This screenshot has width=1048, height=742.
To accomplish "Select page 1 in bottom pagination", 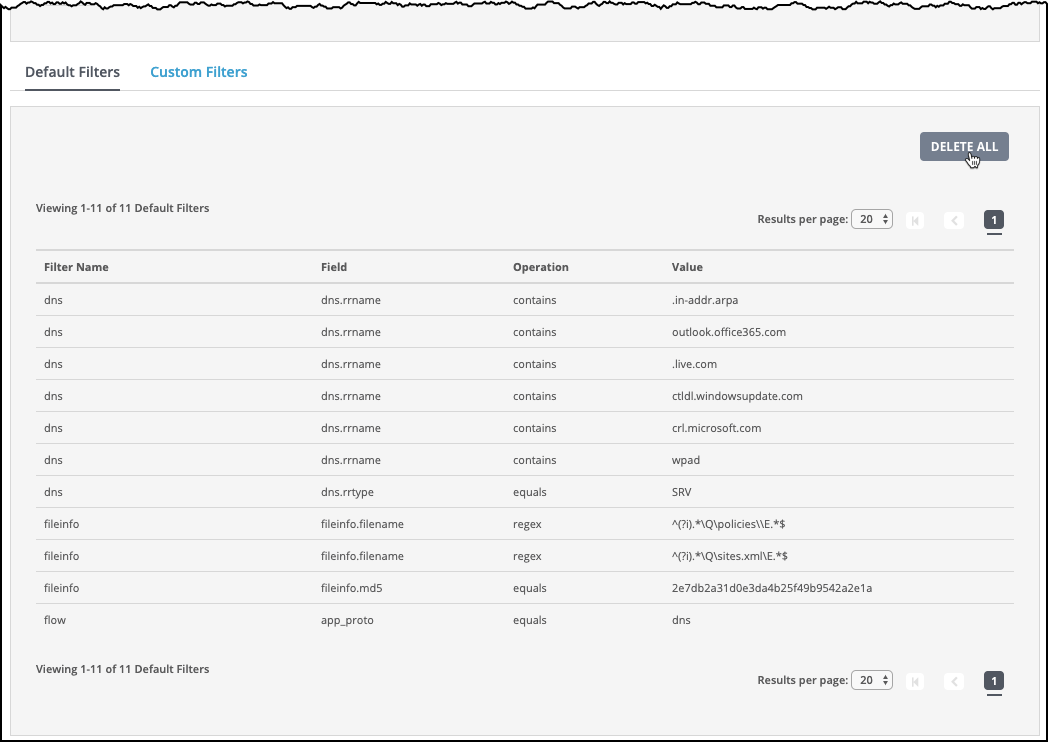I will point(994,681).
